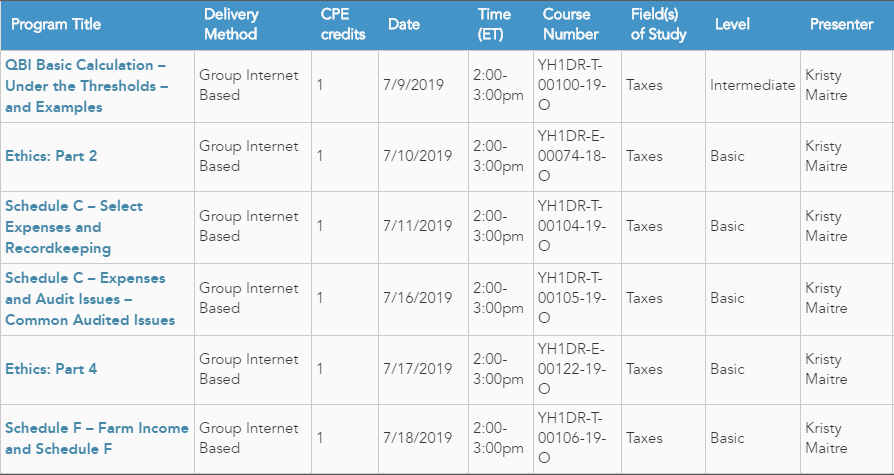894x475 pixels.
Task: Click the Field(s) of Study header
Action: tap(659, 25)
